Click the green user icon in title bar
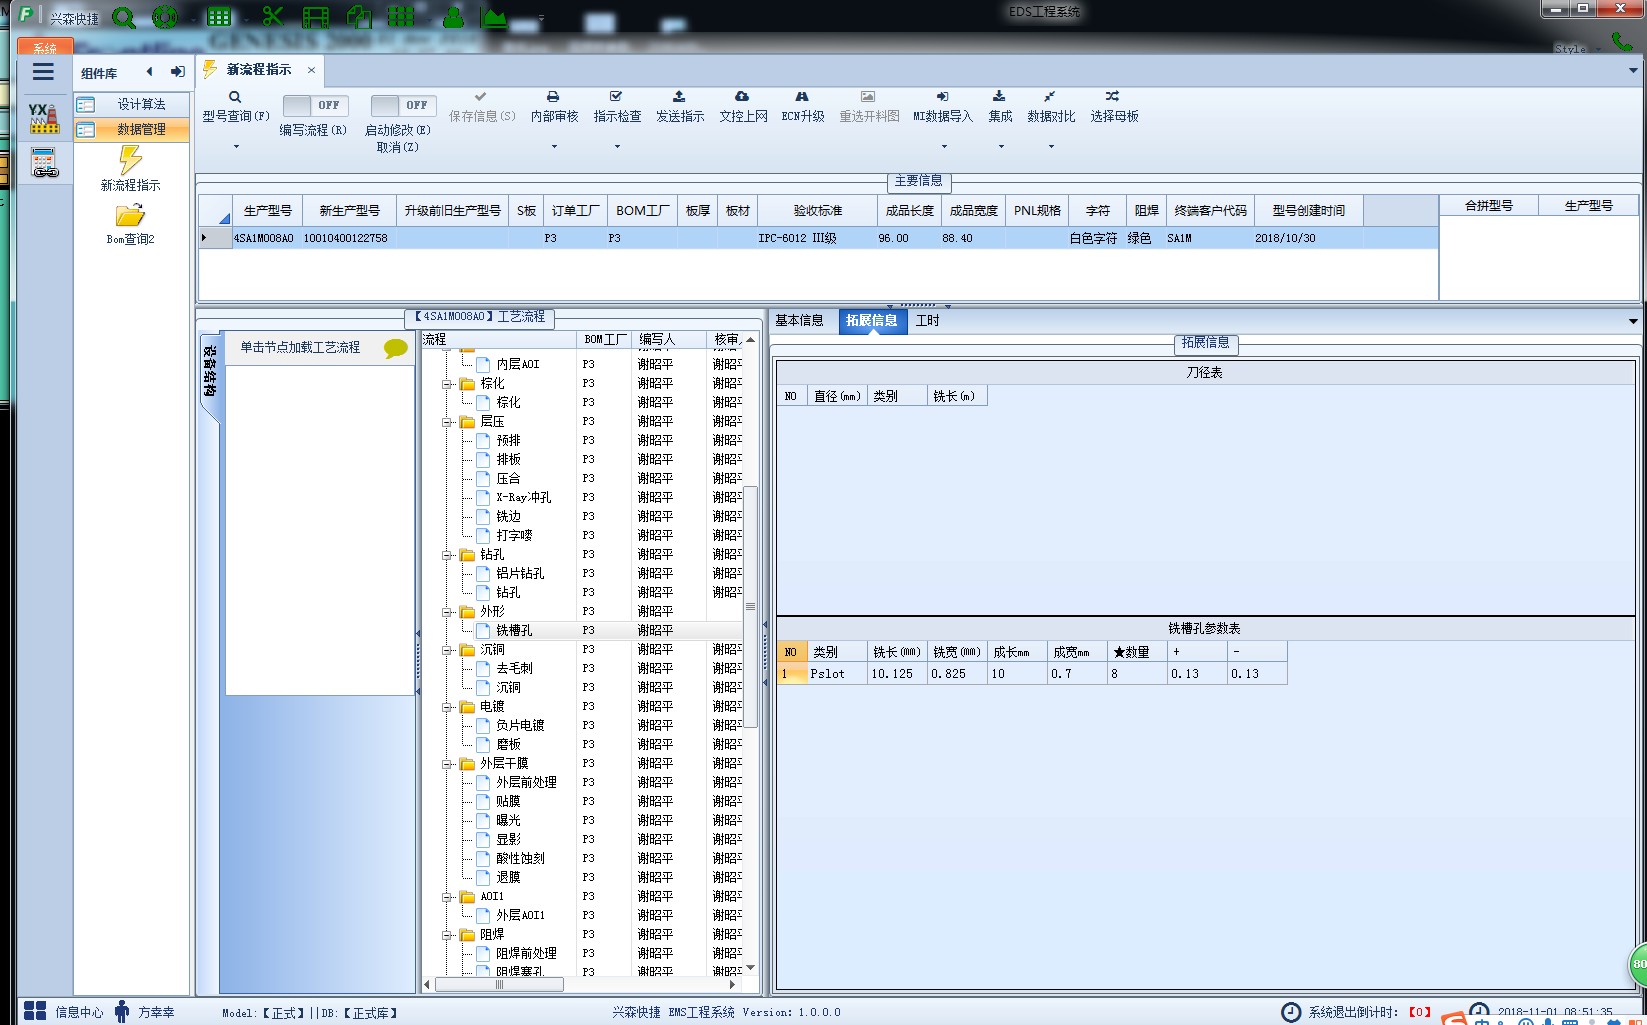Image resolution: width=1647 pixels, height=1025 pixels. pyautogui.click(x=453, y=17)
